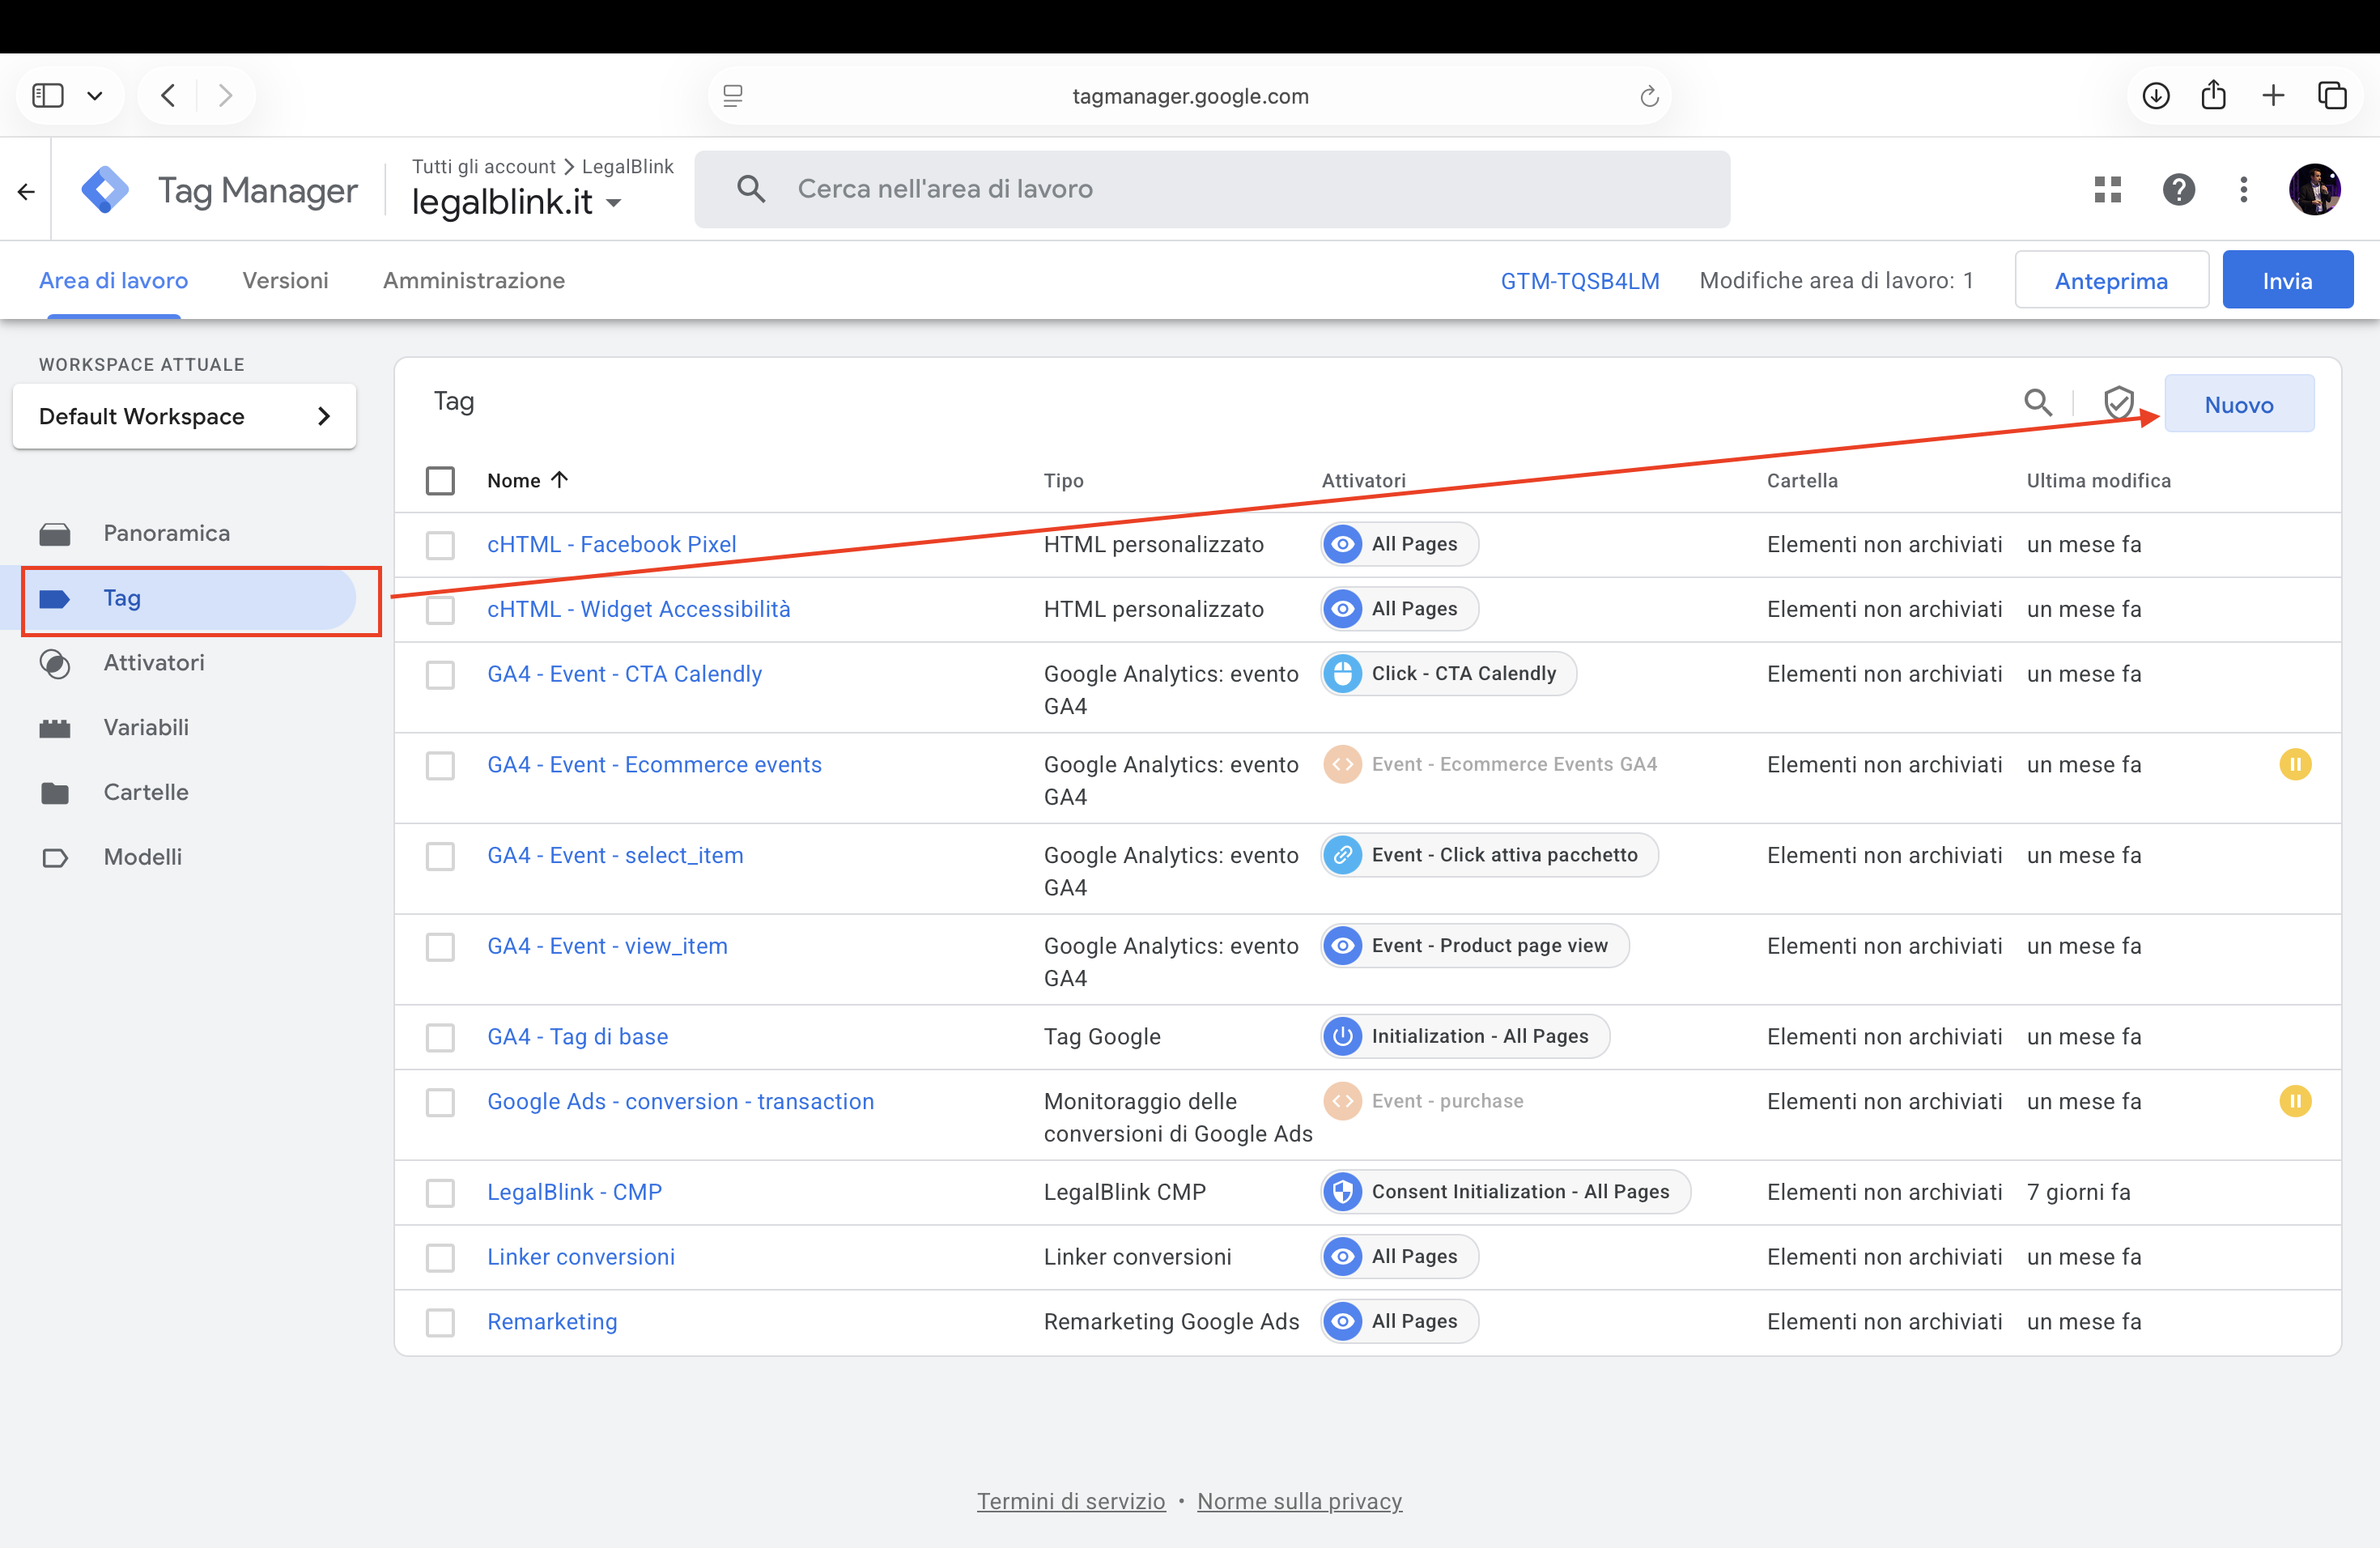The image size is (2380, 1548).
Task: Reload page with browser refresh icon
Action: tap(1649, 96)
